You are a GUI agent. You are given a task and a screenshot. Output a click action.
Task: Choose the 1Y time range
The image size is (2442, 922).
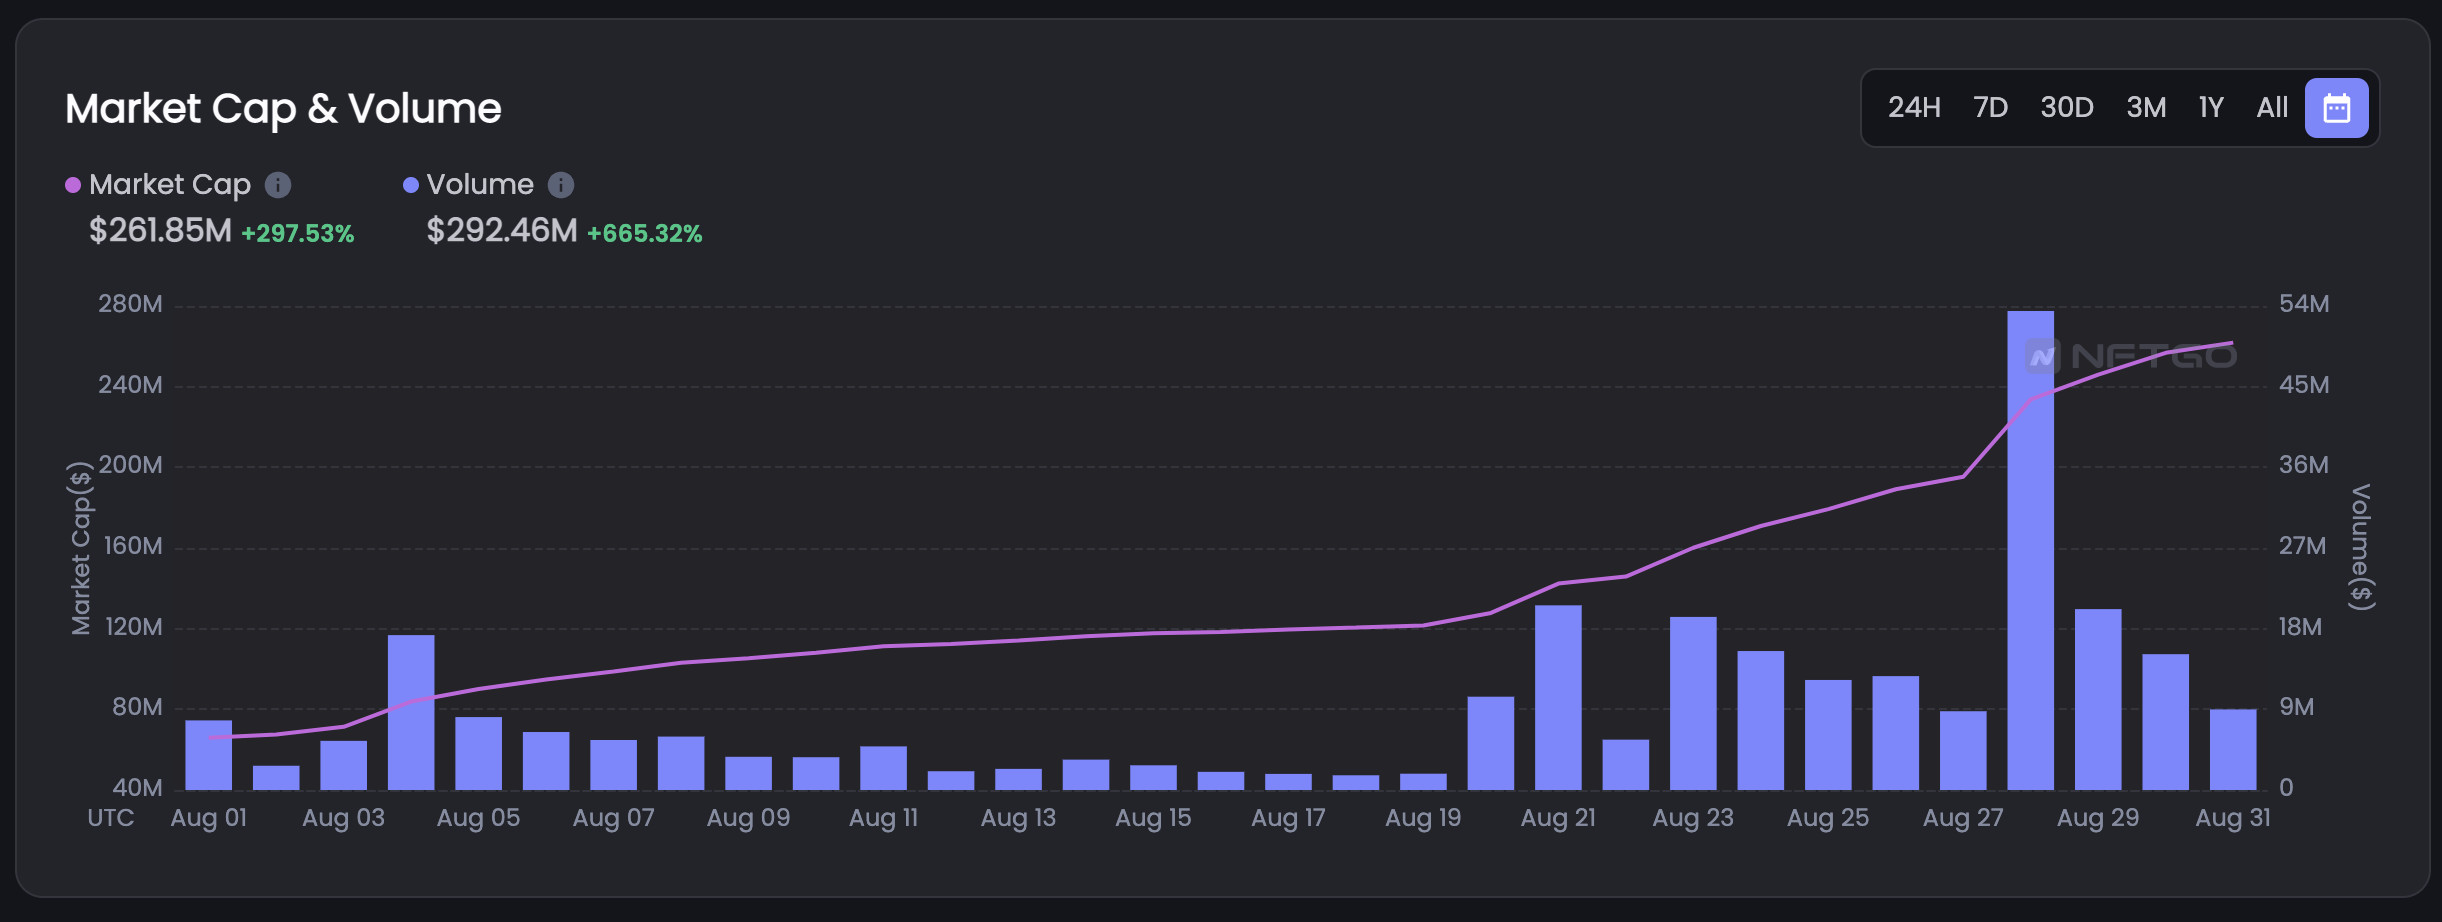tap(2211, 108)
